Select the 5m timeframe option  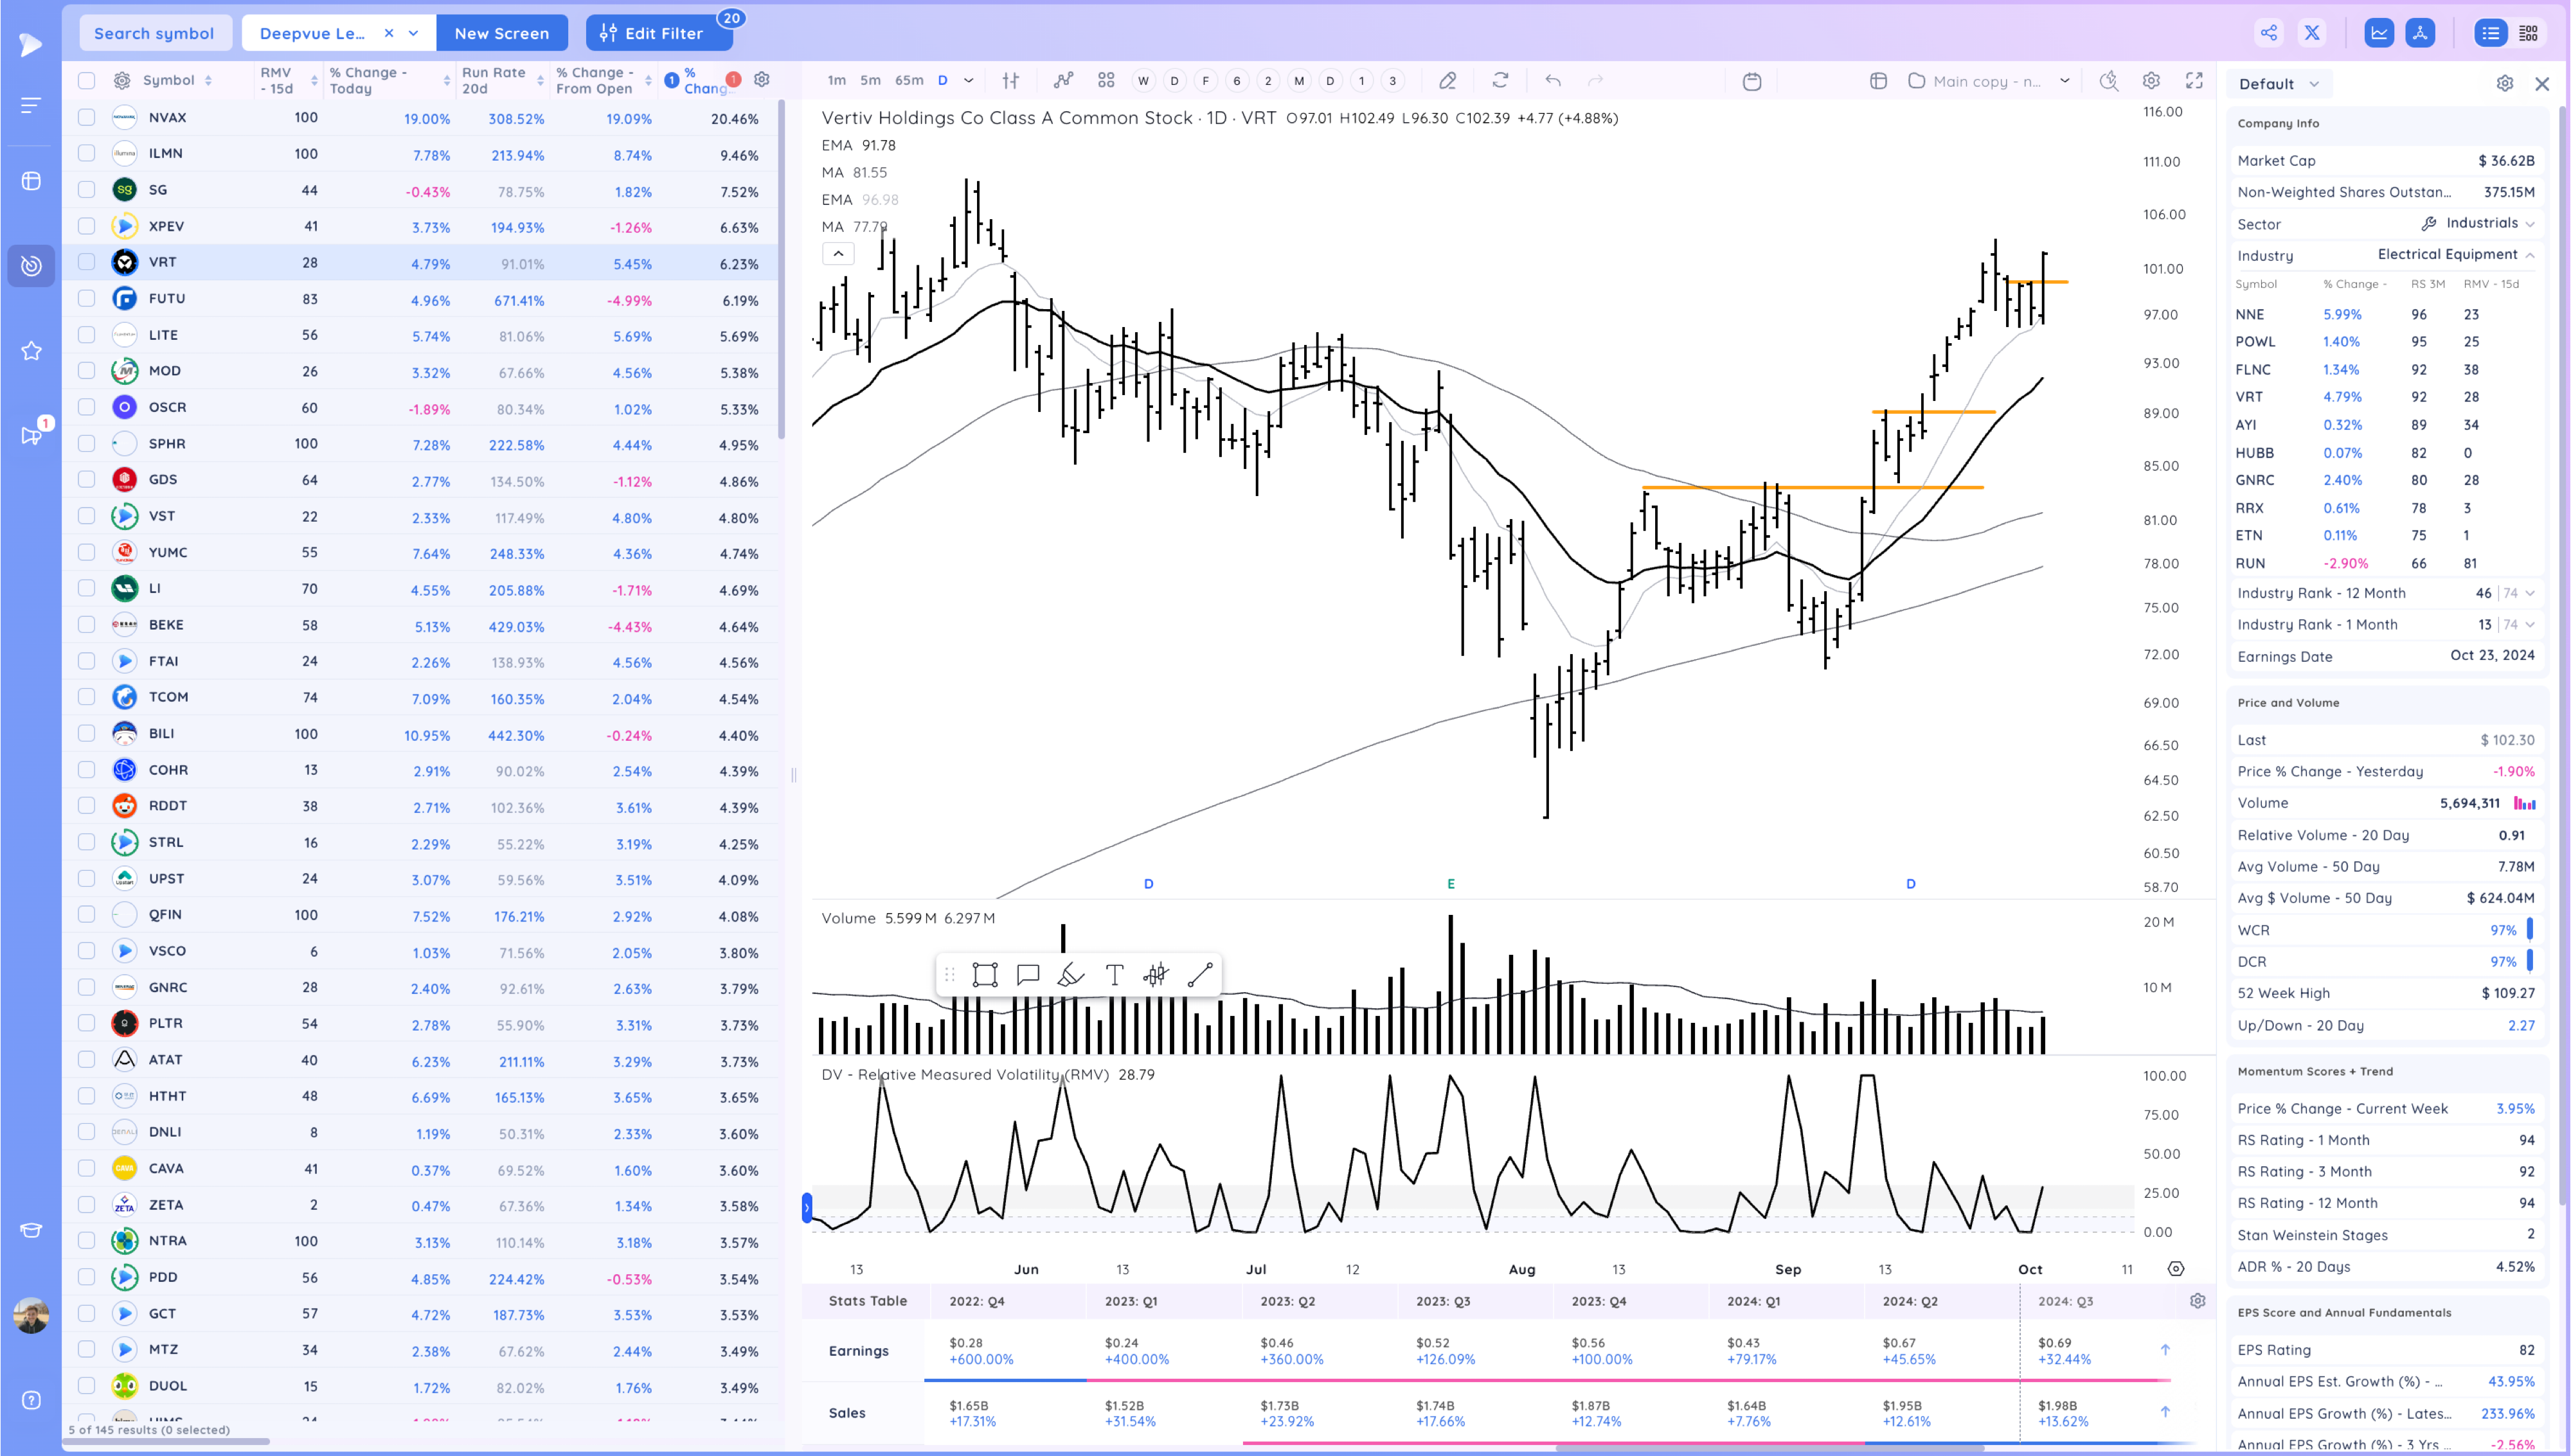point(870,80)
